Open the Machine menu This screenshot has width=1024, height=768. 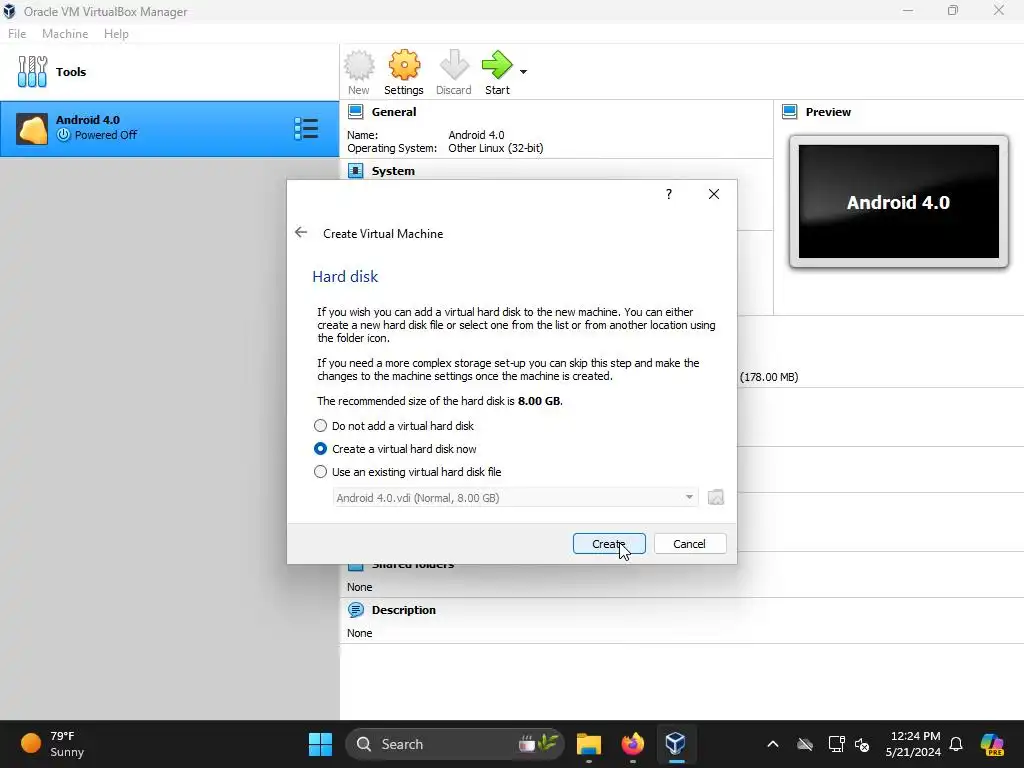[x=65, y=34]
